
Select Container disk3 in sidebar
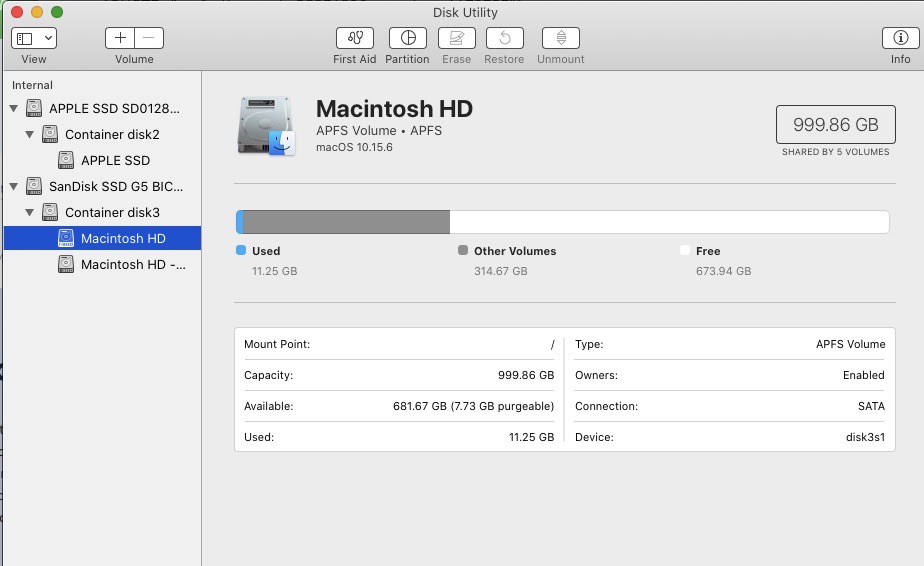tap(112, 212)
